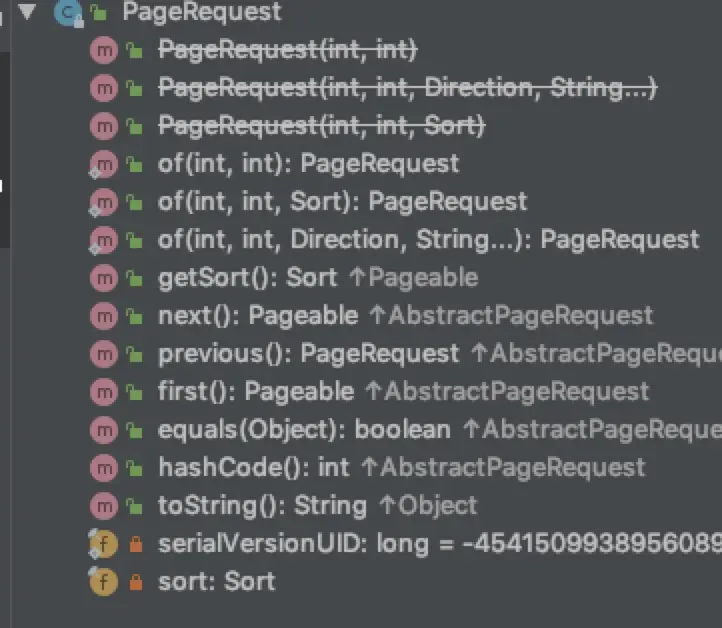The width and height of the screenshot is (722, 628).
Task: Select of(int, int, Direction, String...) method
Action: tap(428, 240)
